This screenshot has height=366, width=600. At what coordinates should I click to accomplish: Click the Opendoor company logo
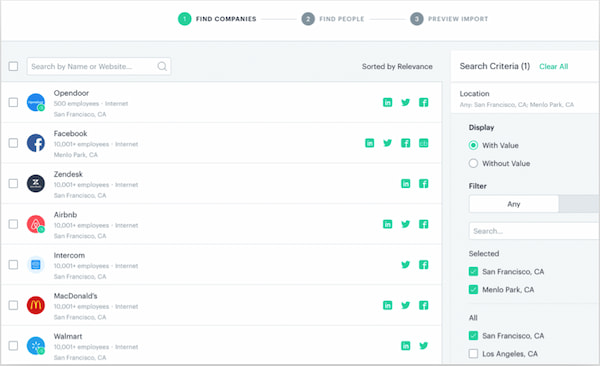click(36, 102)
